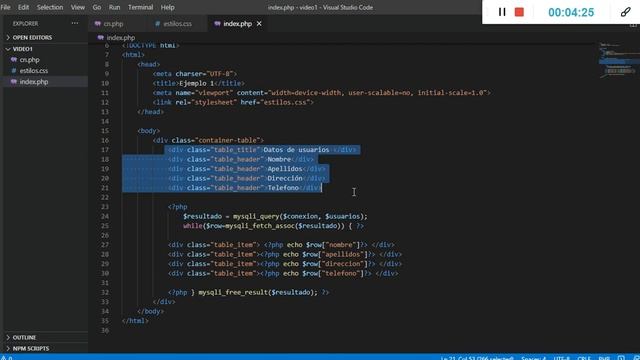Viewport: 640px width, 360px height.
Task: Click line number 17 in the gutter
Action: tap(105, 150)
